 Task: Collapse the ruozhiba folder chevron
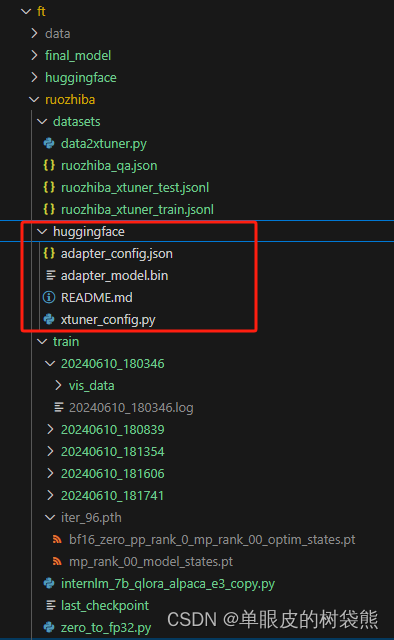[34, 99]
